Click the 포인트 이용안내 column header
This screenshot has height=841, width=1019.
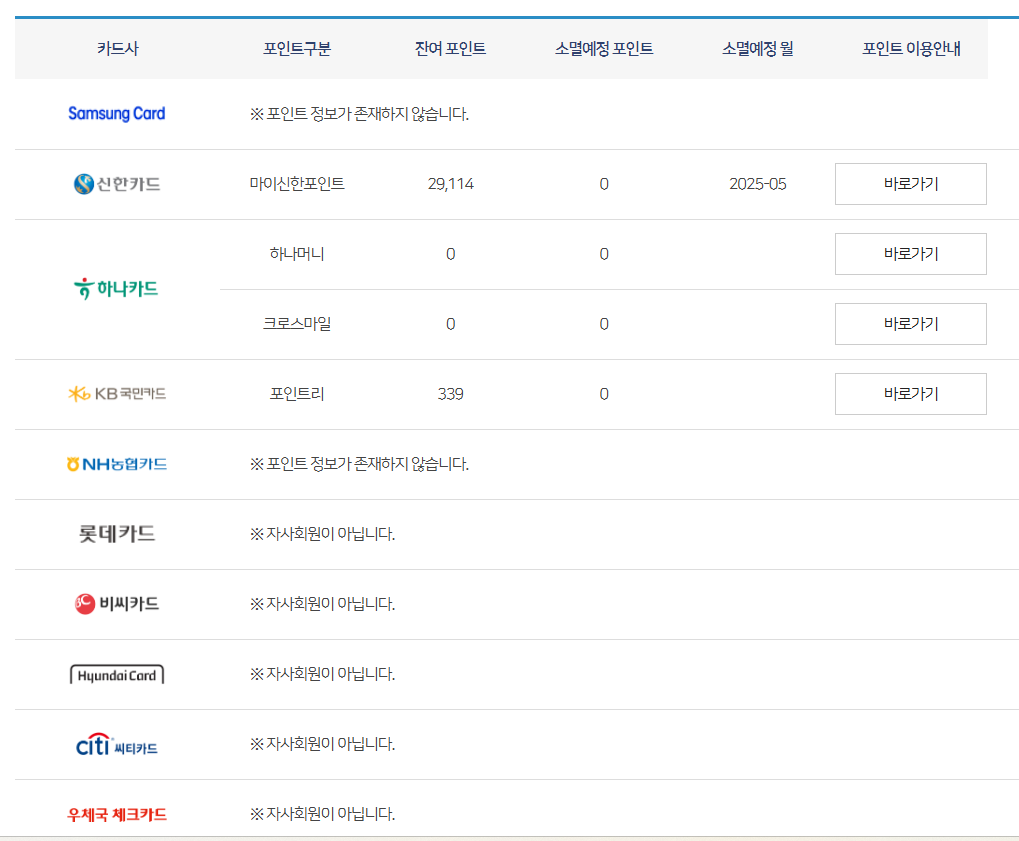click(911, 49)
